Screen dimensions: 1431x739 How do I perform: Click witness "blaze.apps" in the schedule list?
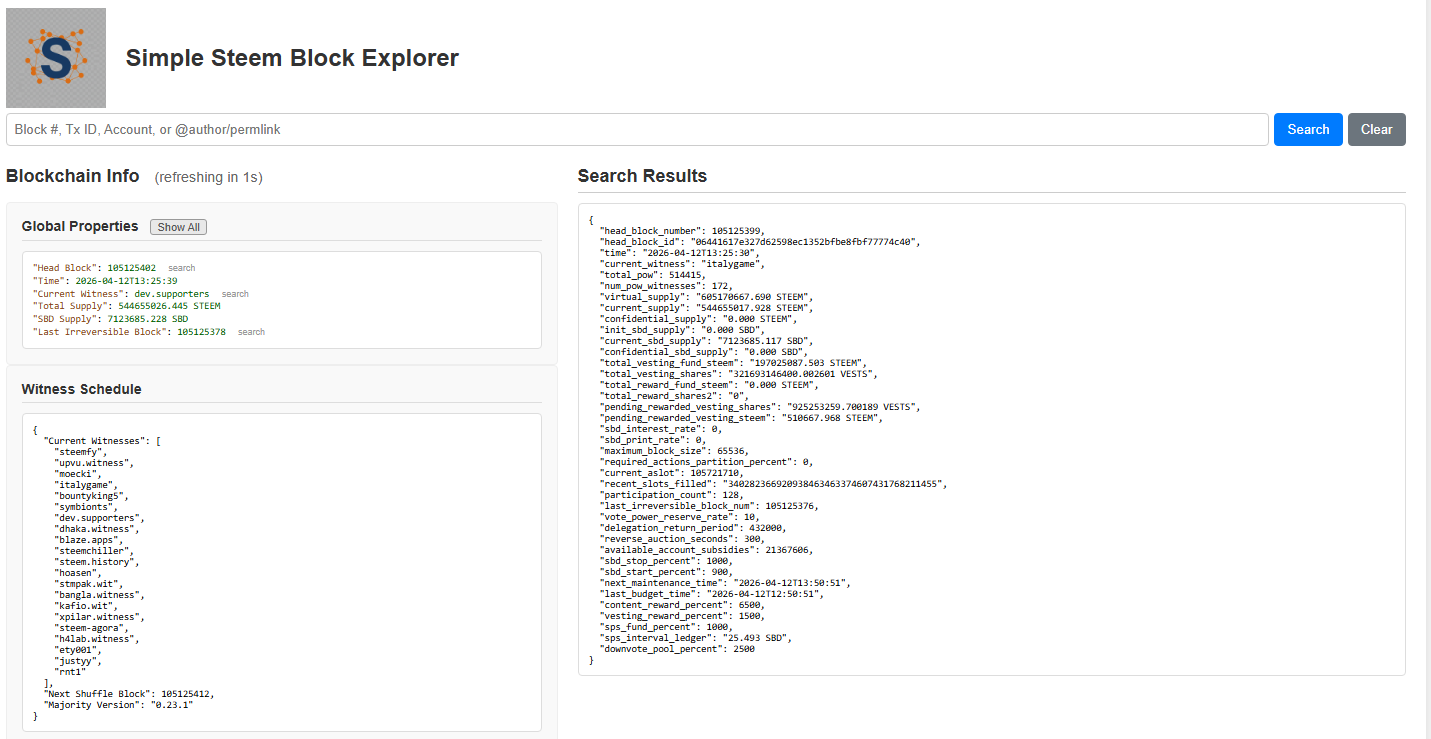(x=88, y=540)
